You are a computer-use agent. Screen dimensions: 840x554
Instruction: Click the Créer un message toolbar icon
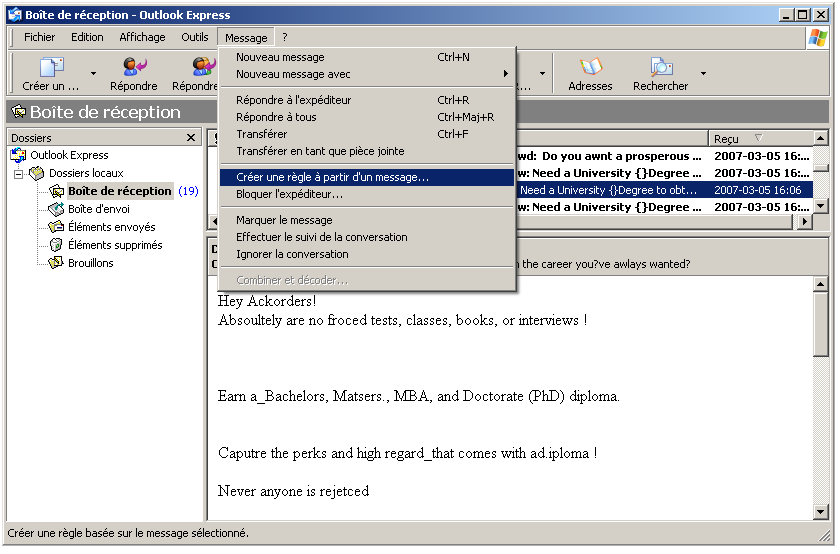[x=51, y=67]
